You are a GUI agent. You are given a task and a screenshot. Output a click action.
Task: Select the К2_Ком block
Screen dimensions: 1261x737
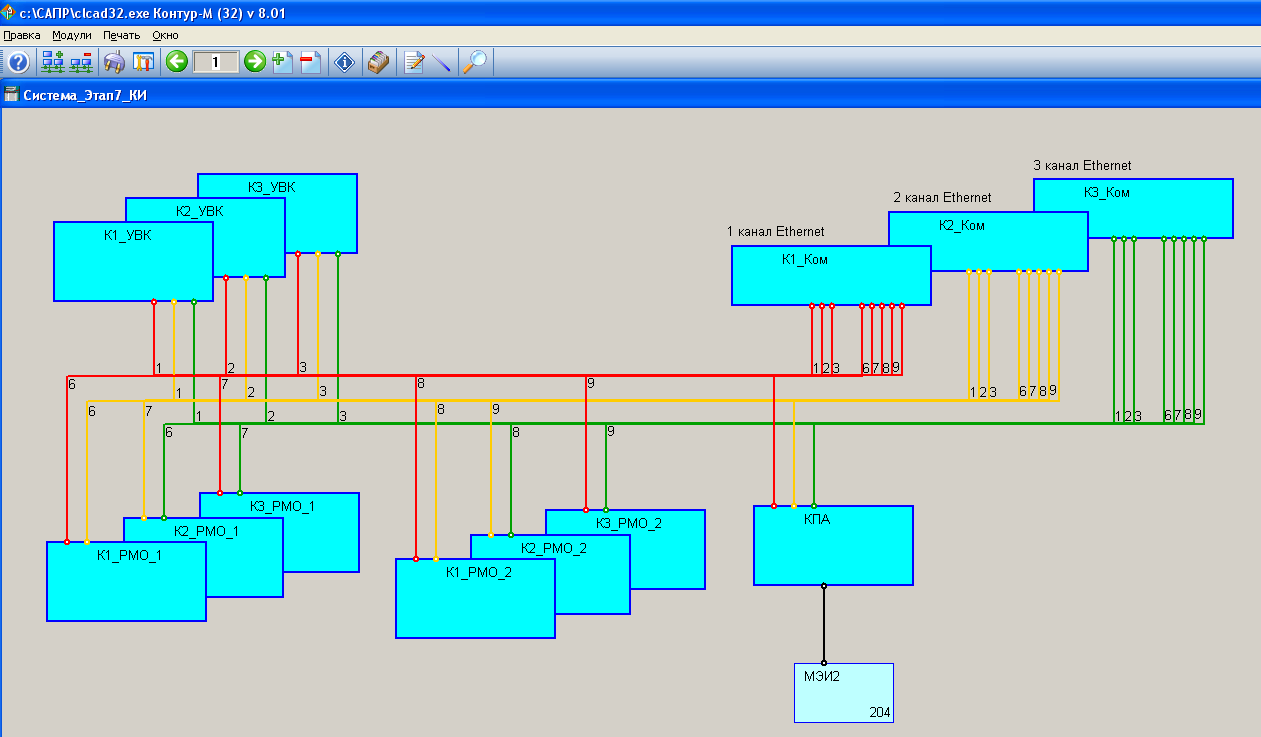pos(988,241)
